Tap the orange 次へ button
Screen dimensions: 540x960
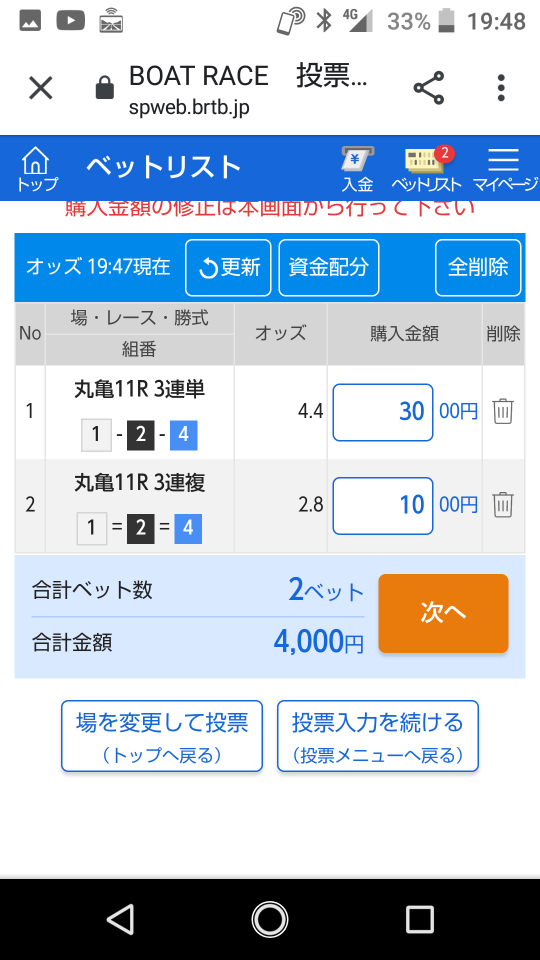[x=443, y=613]
